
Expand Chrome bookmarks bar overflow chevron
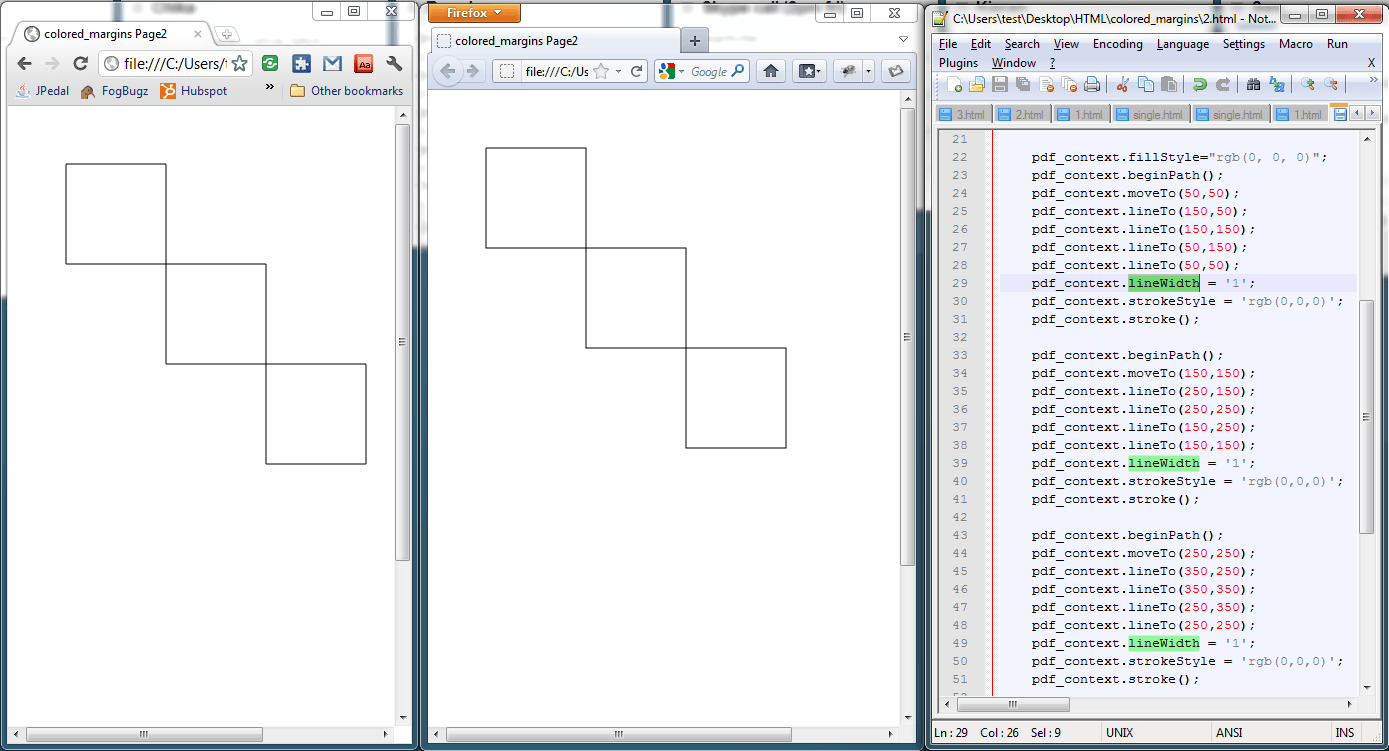(x=270, y=88)
